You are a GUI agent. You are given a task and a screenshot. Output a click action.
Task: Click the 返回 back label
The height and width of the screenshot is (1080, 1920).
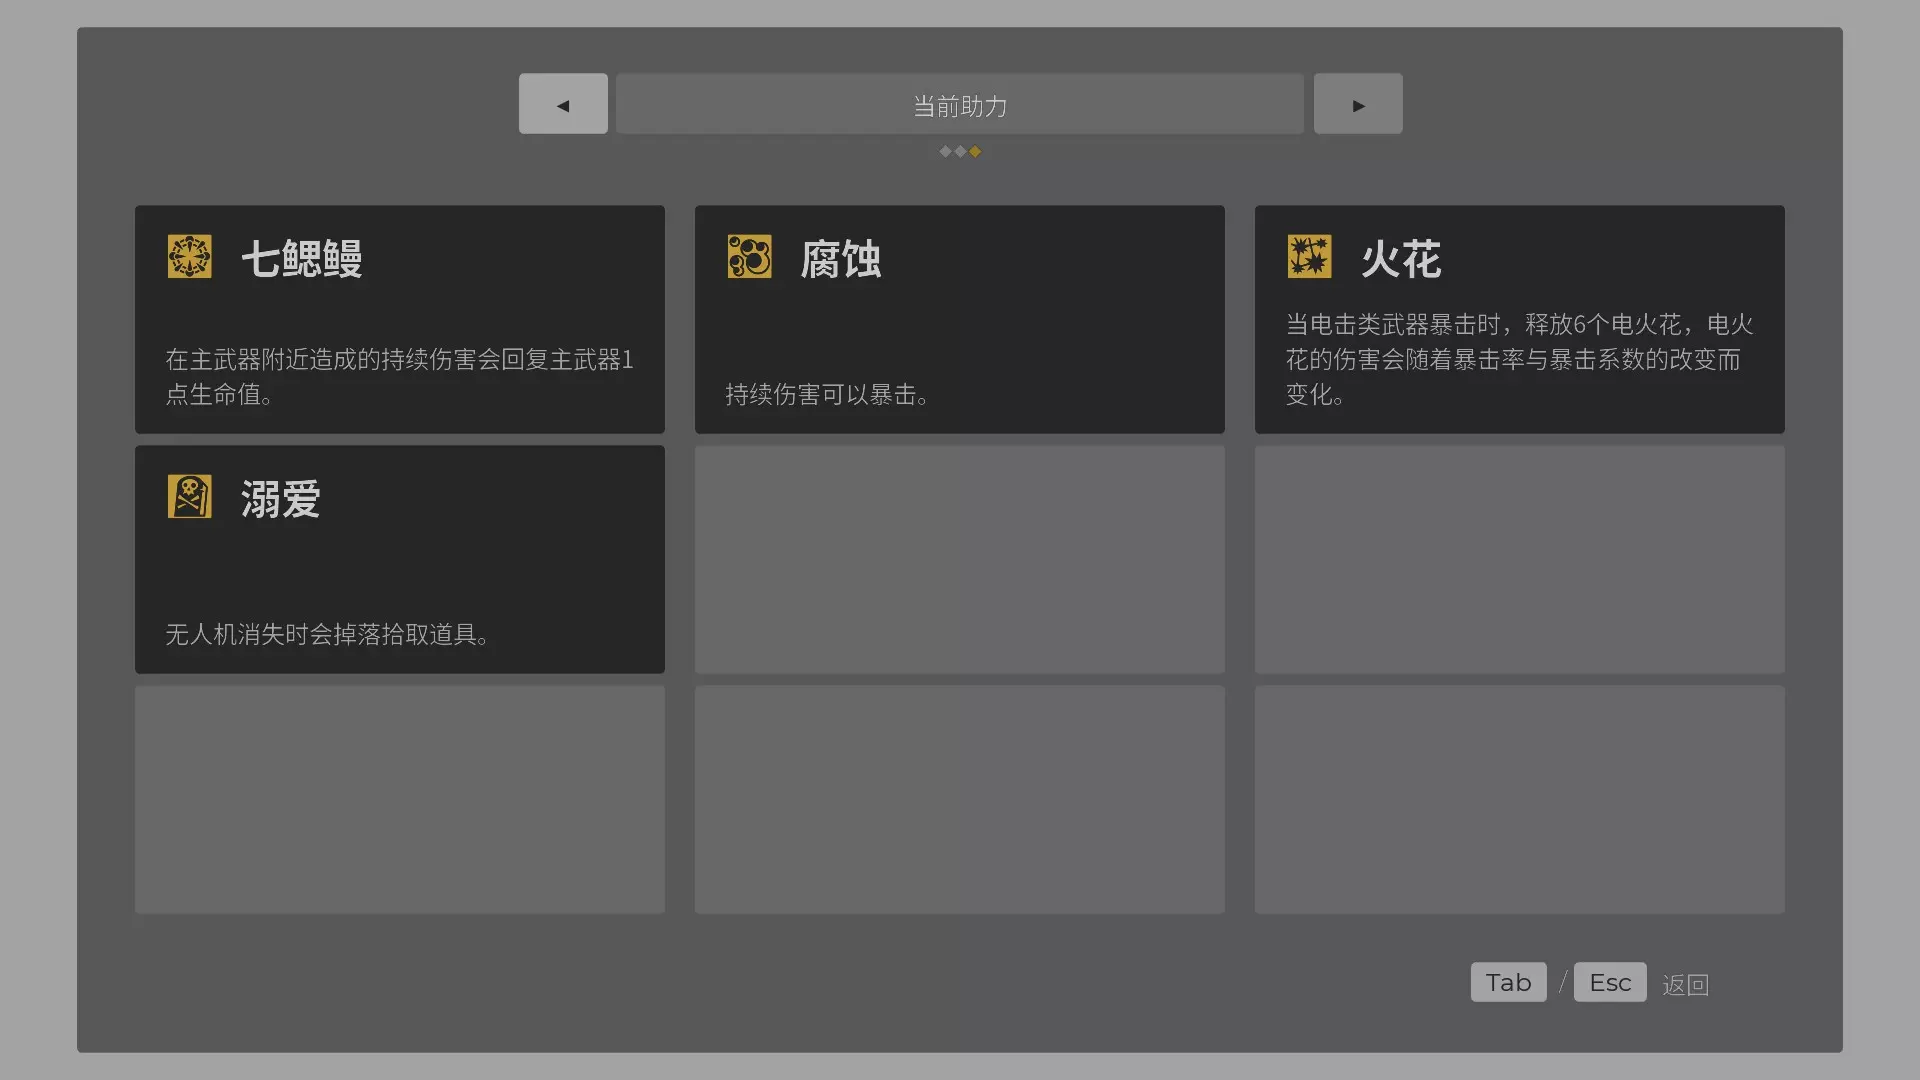[1685, 985]
